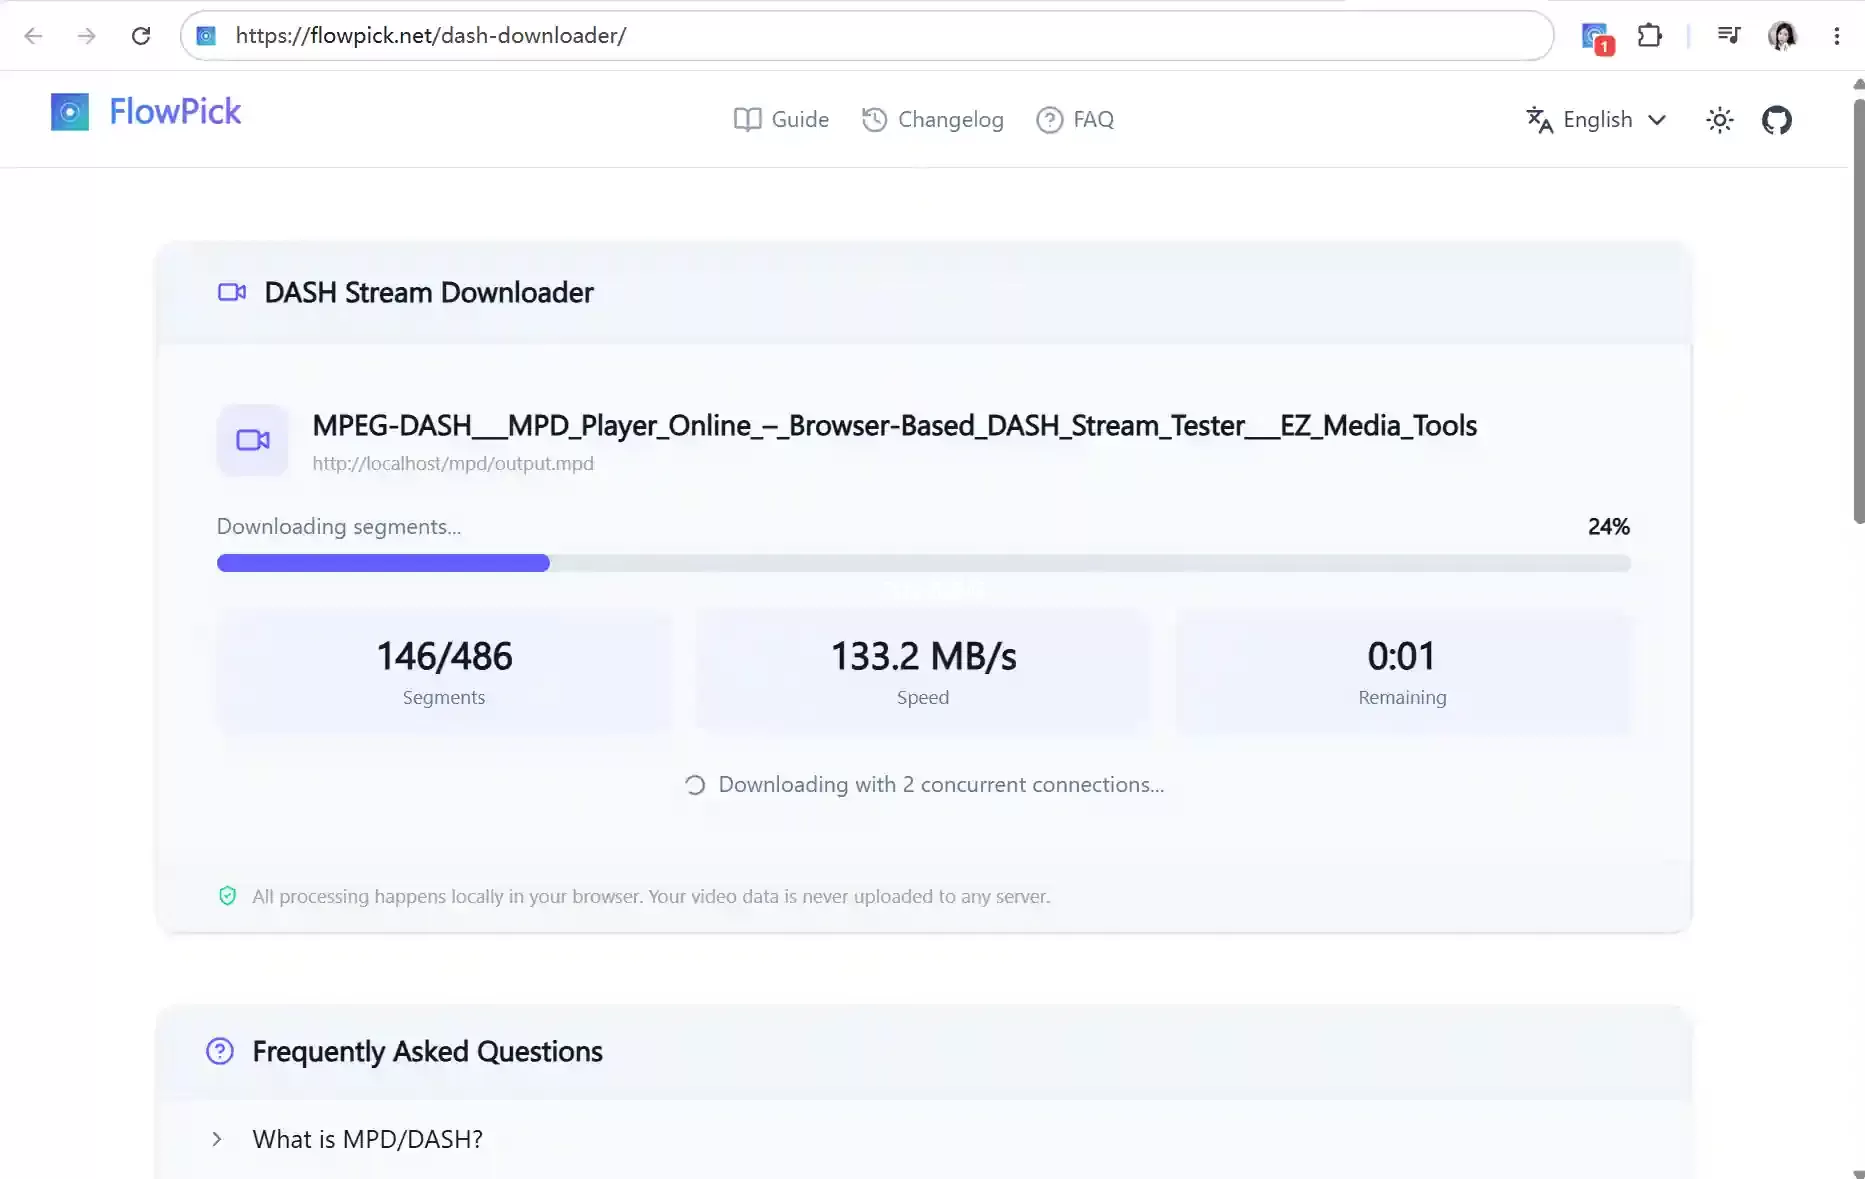Image resolution: width=1865 pixels, height=1179 pixels.
Task: Click the concurrent connections status text
Action: click(x=941, y=785)
